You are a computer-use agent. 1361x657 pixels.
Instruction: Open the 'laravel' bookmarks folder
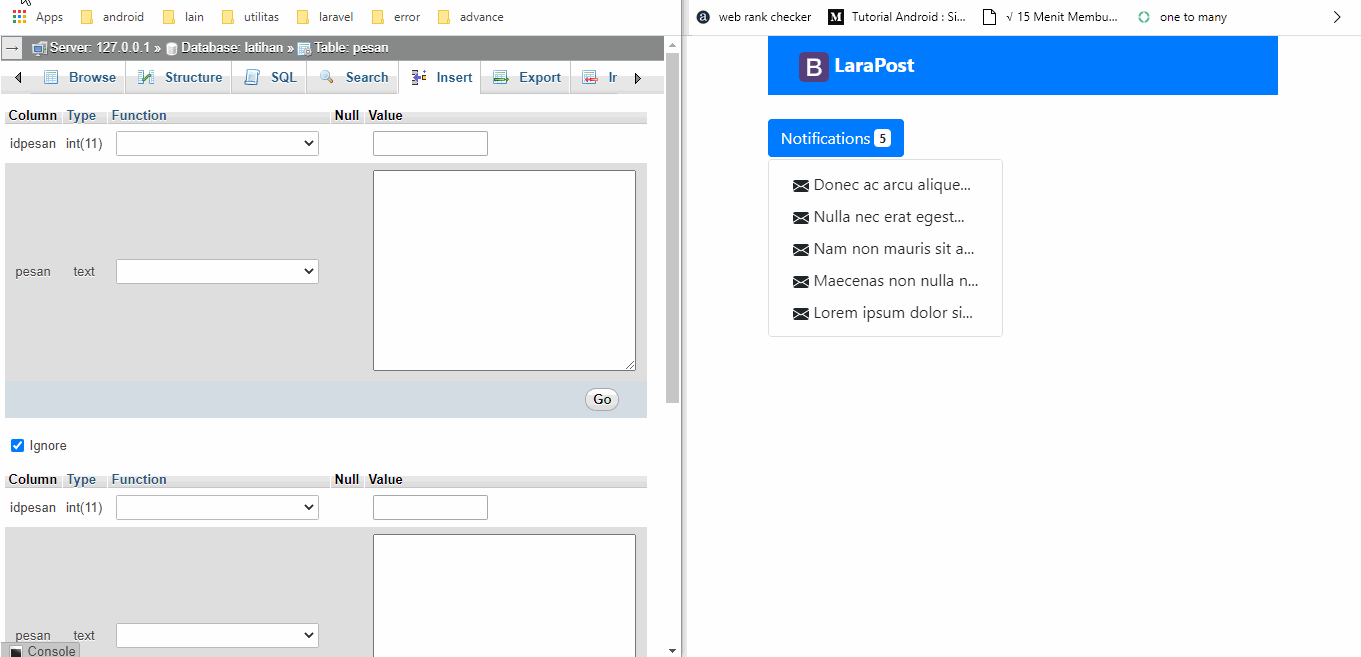(x=324, y=16)
